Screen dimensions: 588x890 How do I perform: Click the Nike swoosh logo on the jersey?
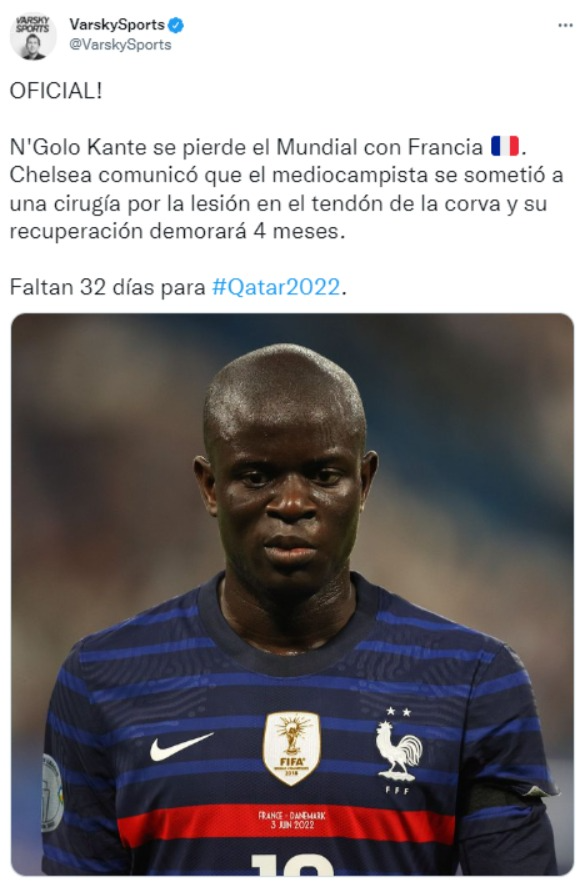[181, 746]
